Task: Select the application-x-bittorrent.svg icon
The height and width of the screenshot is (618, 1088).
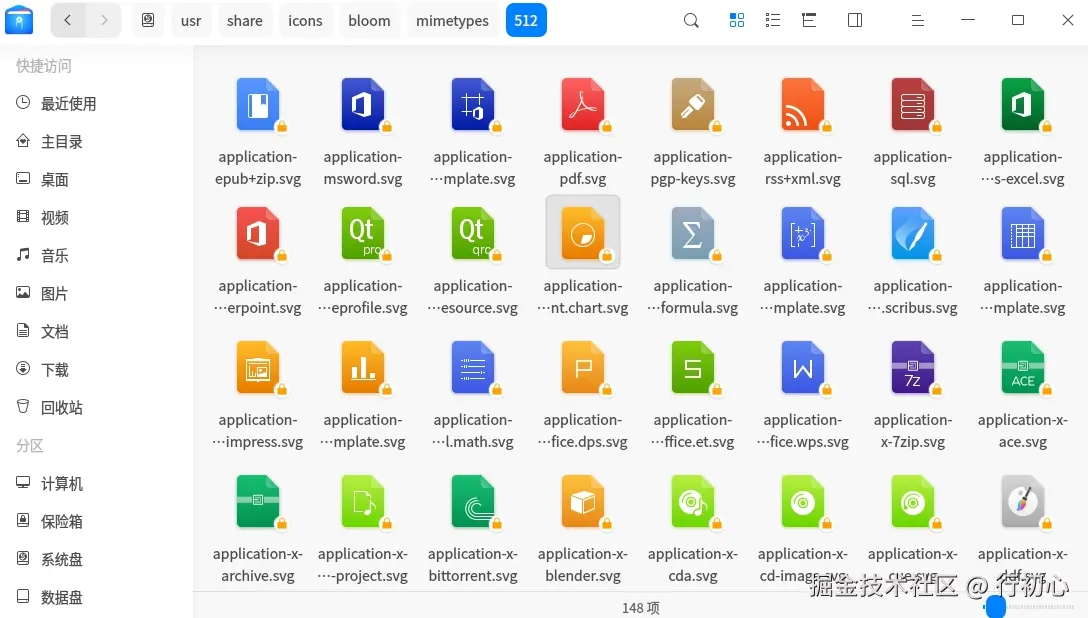Action: point(473,501)
